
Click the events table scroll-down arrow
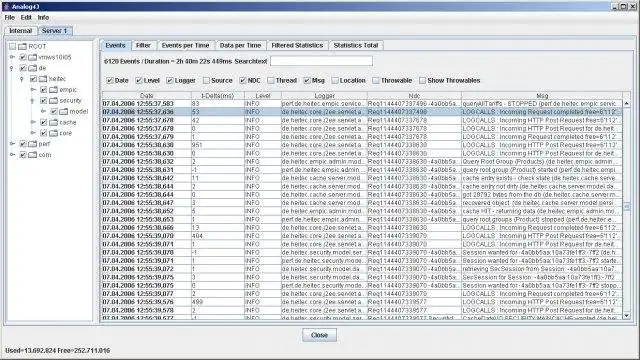(x=627, y=315)
